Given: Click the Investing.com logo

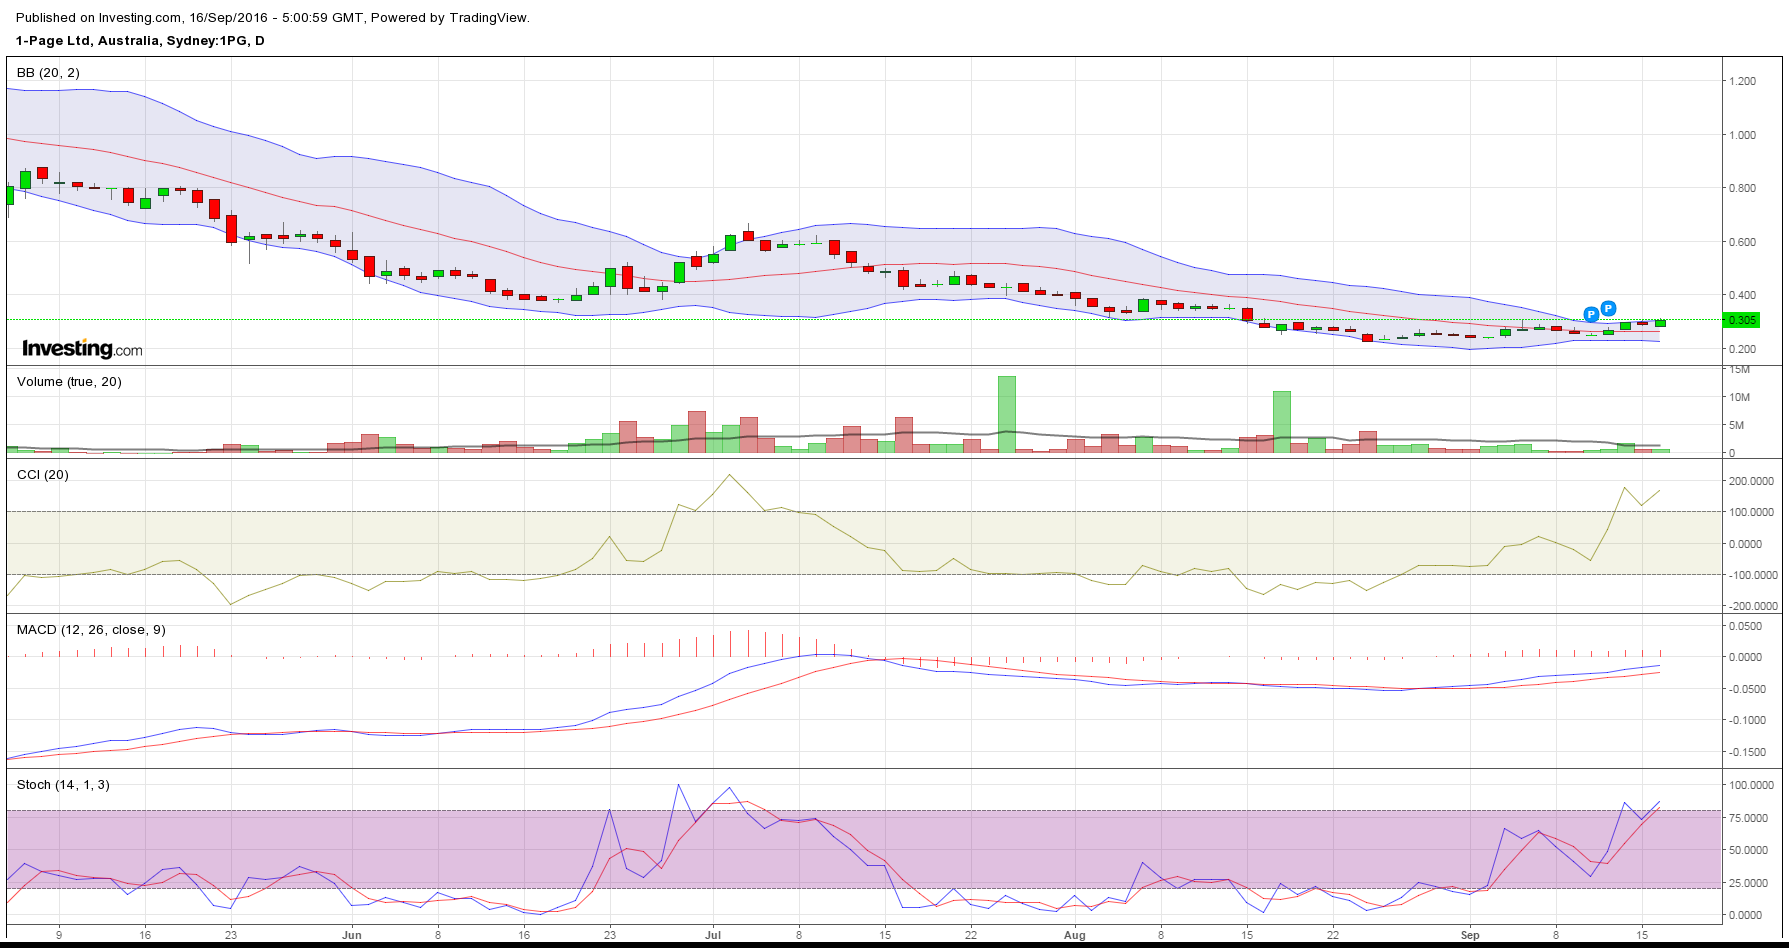Looking at the screenshot, I should click(82, 349).
